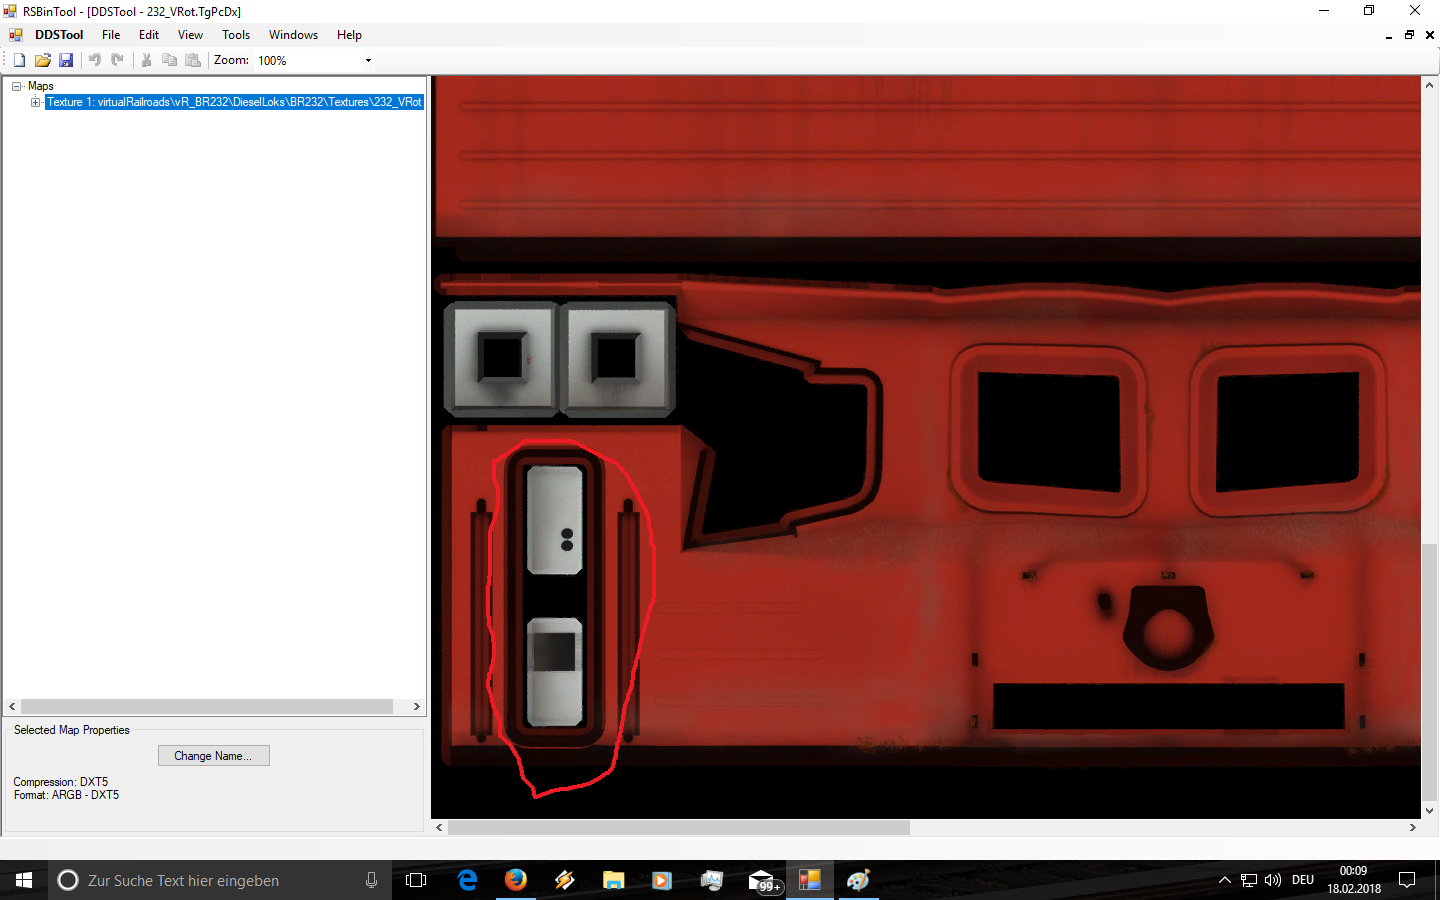Viewport: 1440px width, 900px height.
Task: Open the orange striped taskbar app right of Firefox
Action: [565, 880]
